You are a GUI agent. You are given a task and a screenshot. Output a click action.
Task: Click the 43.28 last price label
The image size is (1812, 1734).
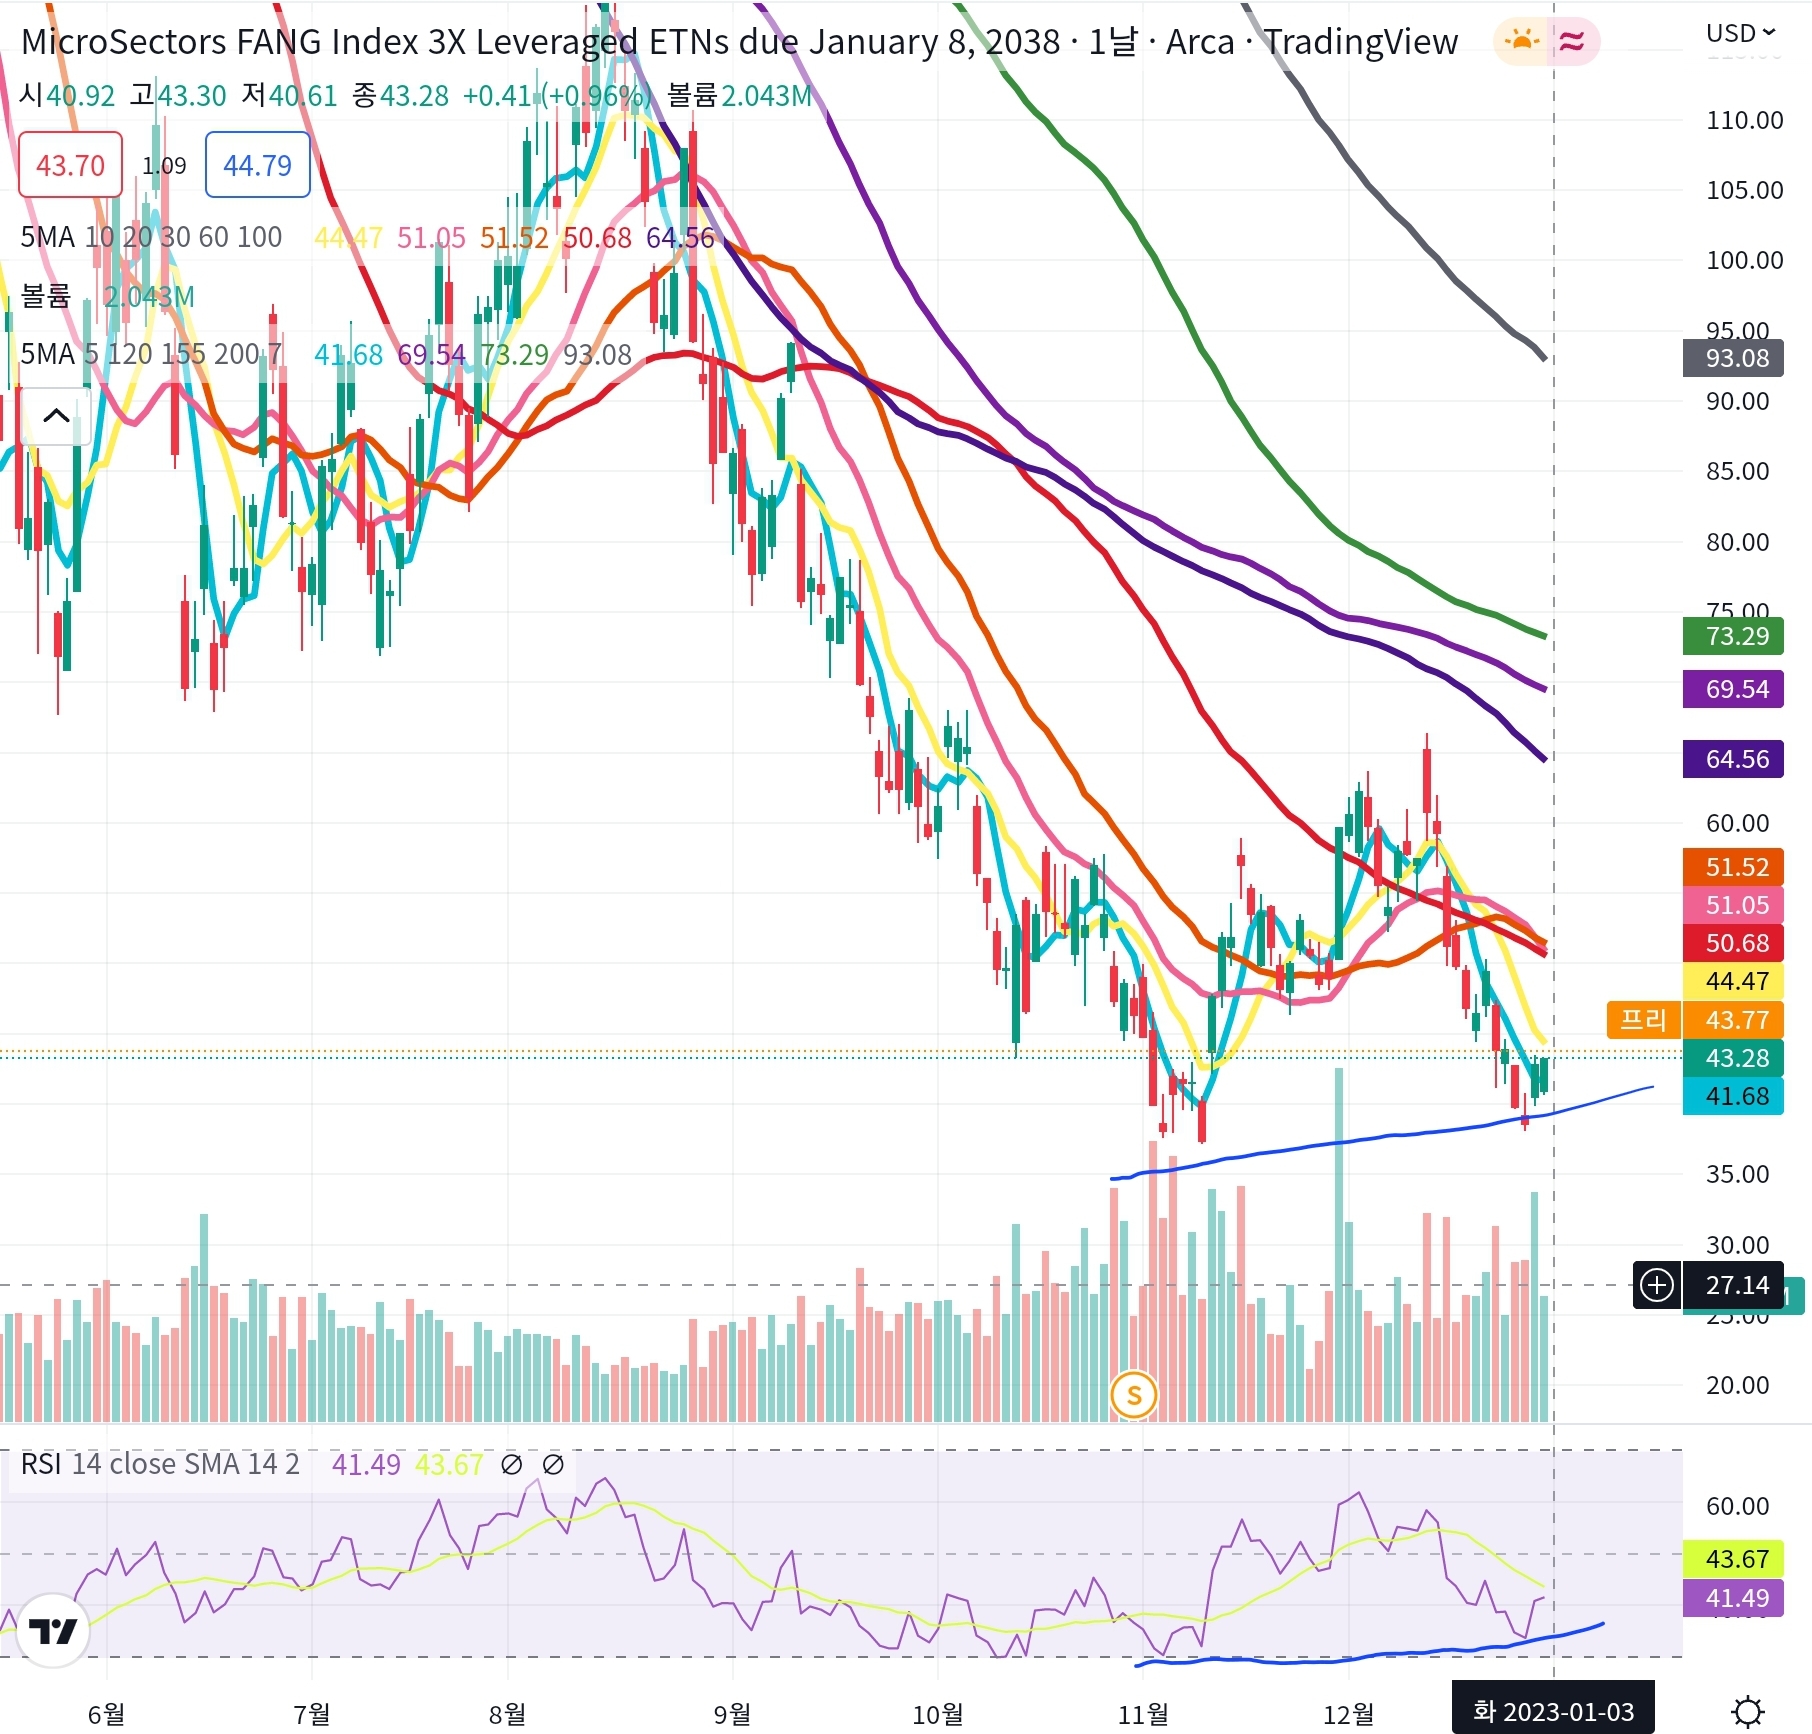click(1733, 1058)
